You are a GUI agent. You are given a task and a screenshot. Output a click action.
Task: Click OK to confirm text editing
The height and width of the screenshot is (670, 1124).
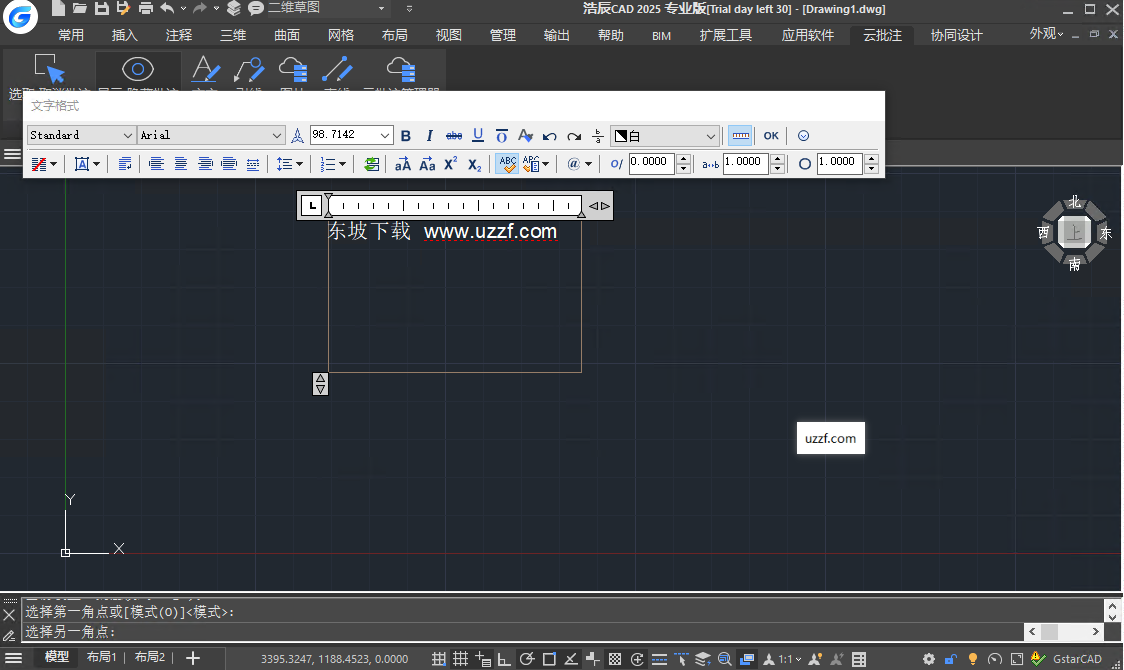[771, 136]
